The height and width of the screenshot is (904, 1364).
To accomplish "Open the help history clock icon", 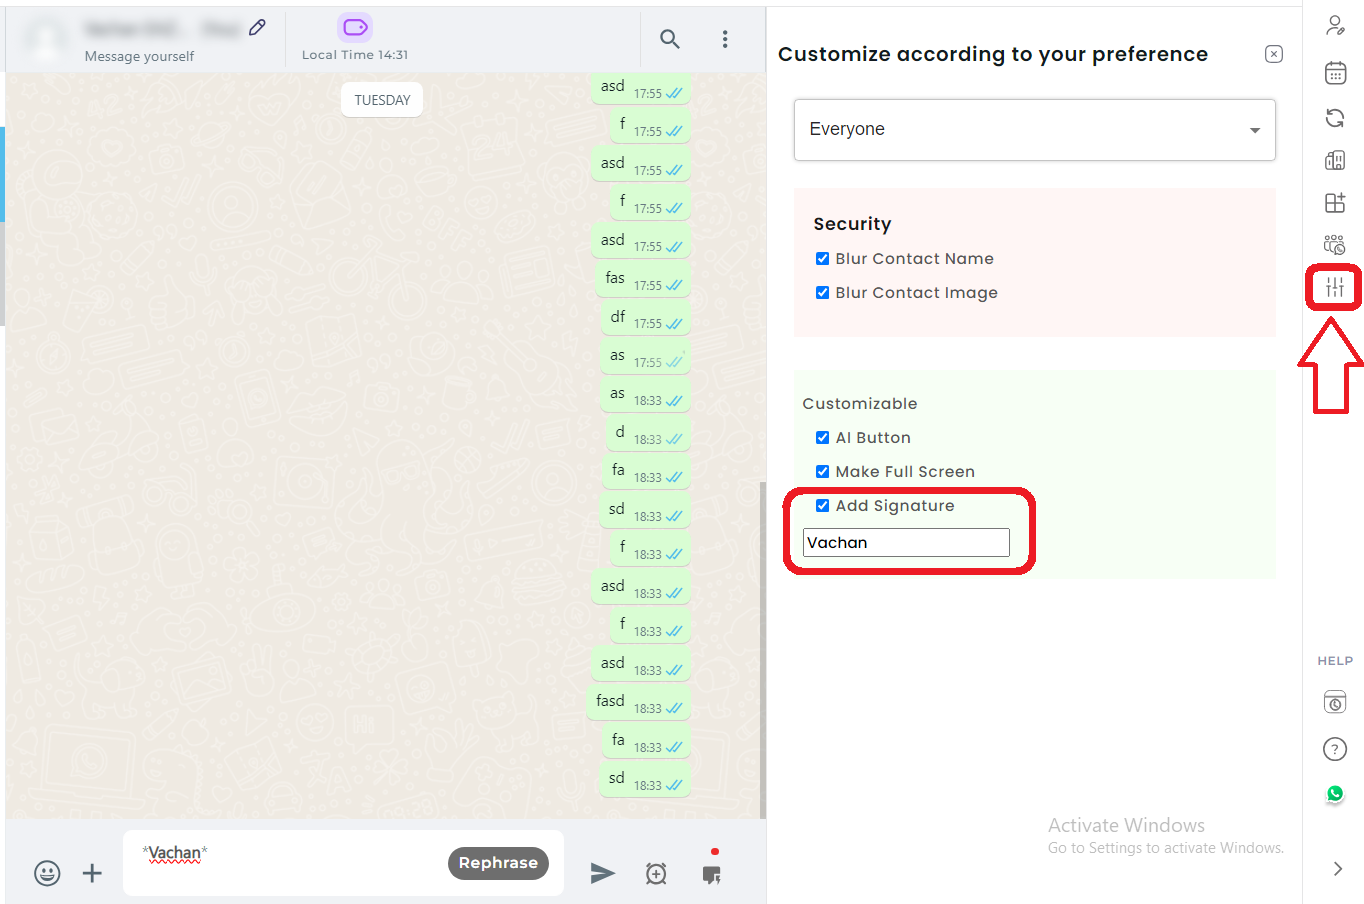I will click(x=1335, y=702).
